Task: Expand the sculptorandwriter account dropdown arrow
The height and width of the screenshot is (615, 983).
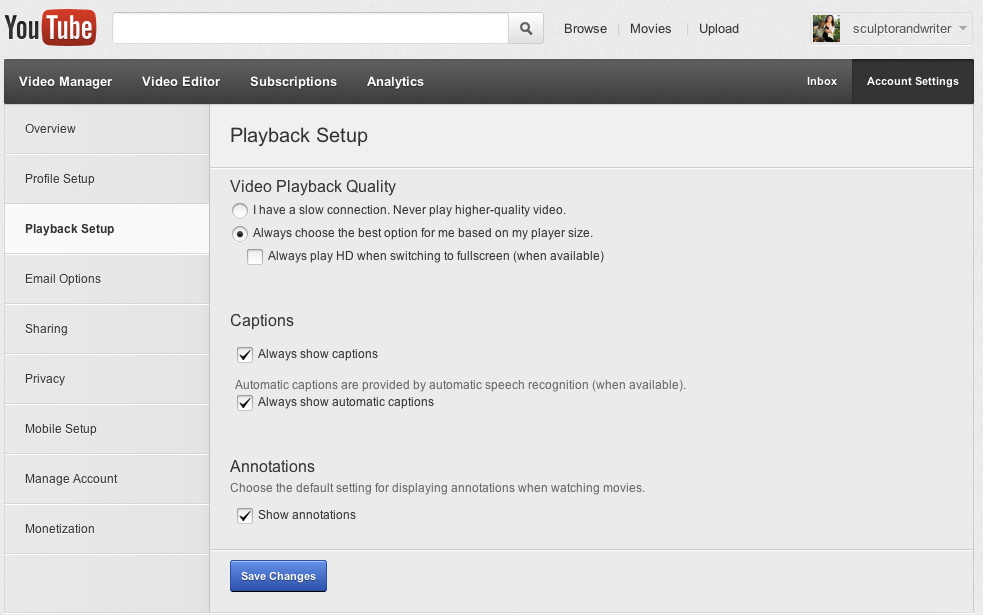Action: tap(963, 28)
